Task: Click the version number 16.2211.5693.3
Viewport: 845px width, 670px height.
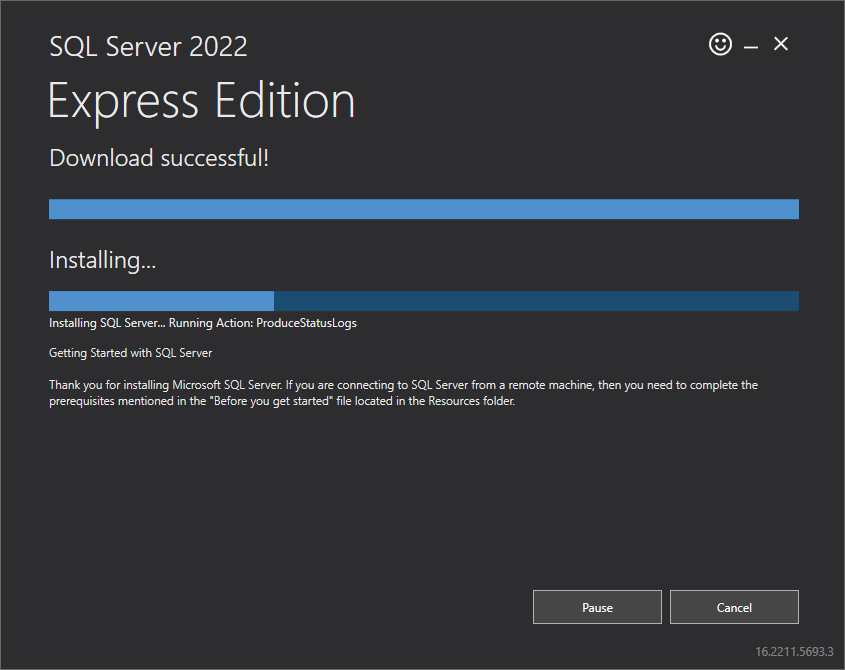Action: (794, 651)
